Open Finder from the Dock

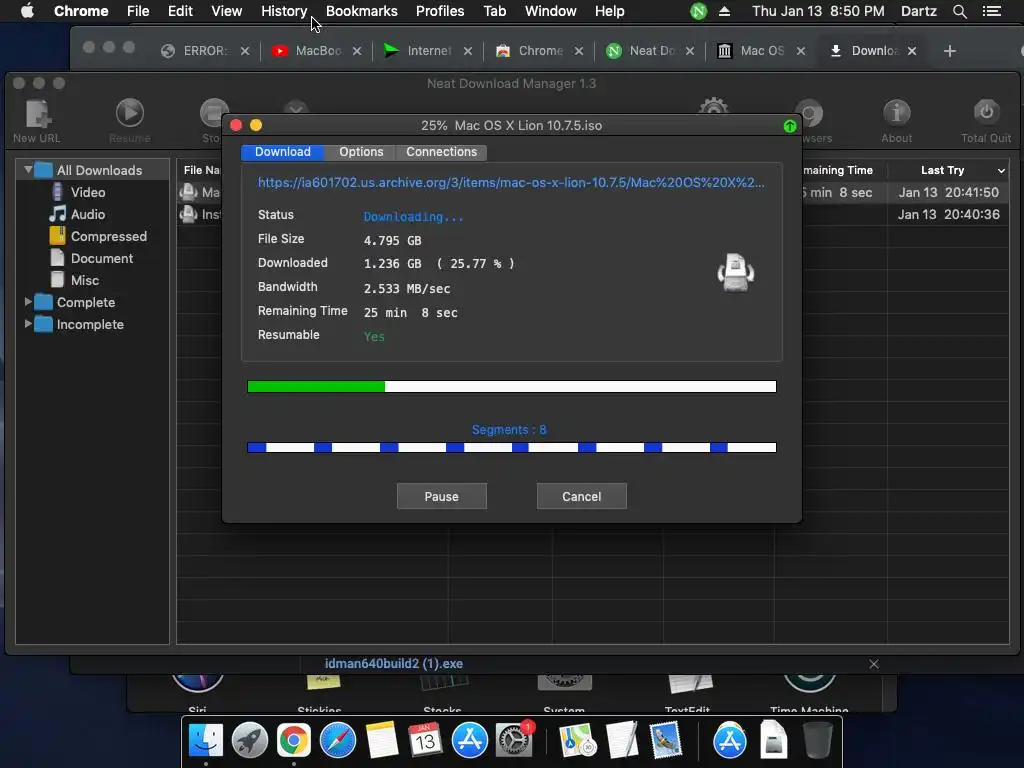(206, 741)
